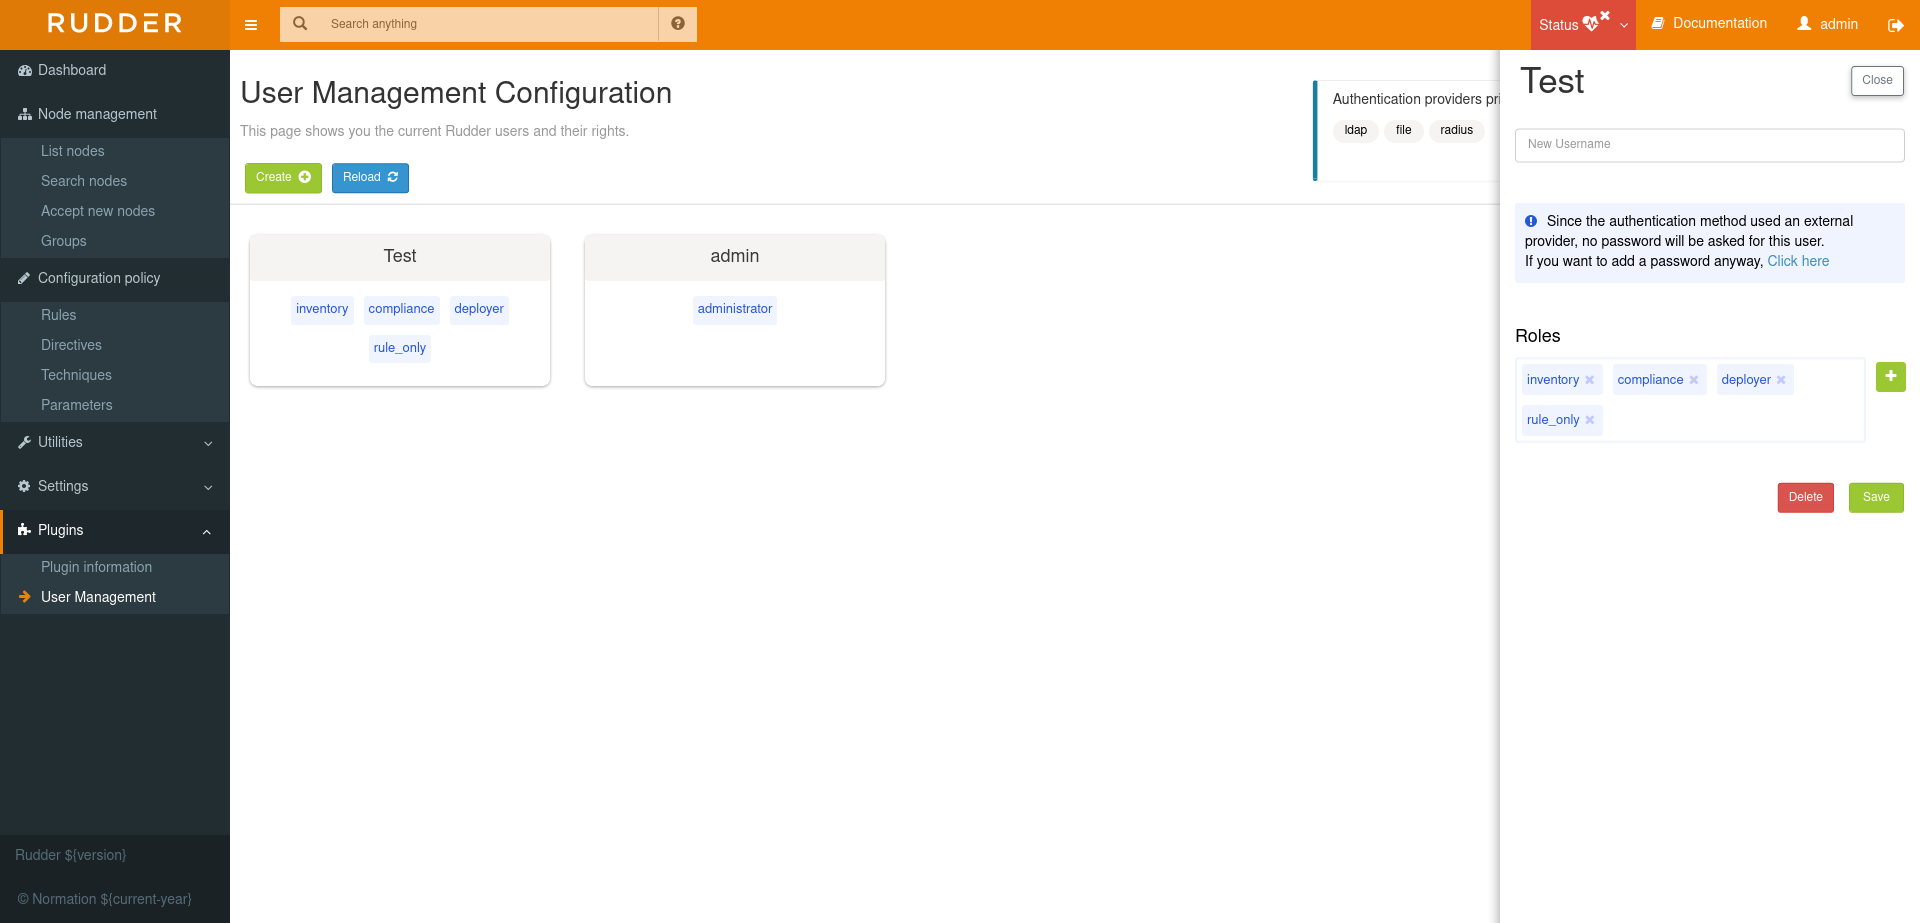Viewport: 1920px width, 923px height.
Task: Save the Test user changes
Action: (x=1876, y=497)
